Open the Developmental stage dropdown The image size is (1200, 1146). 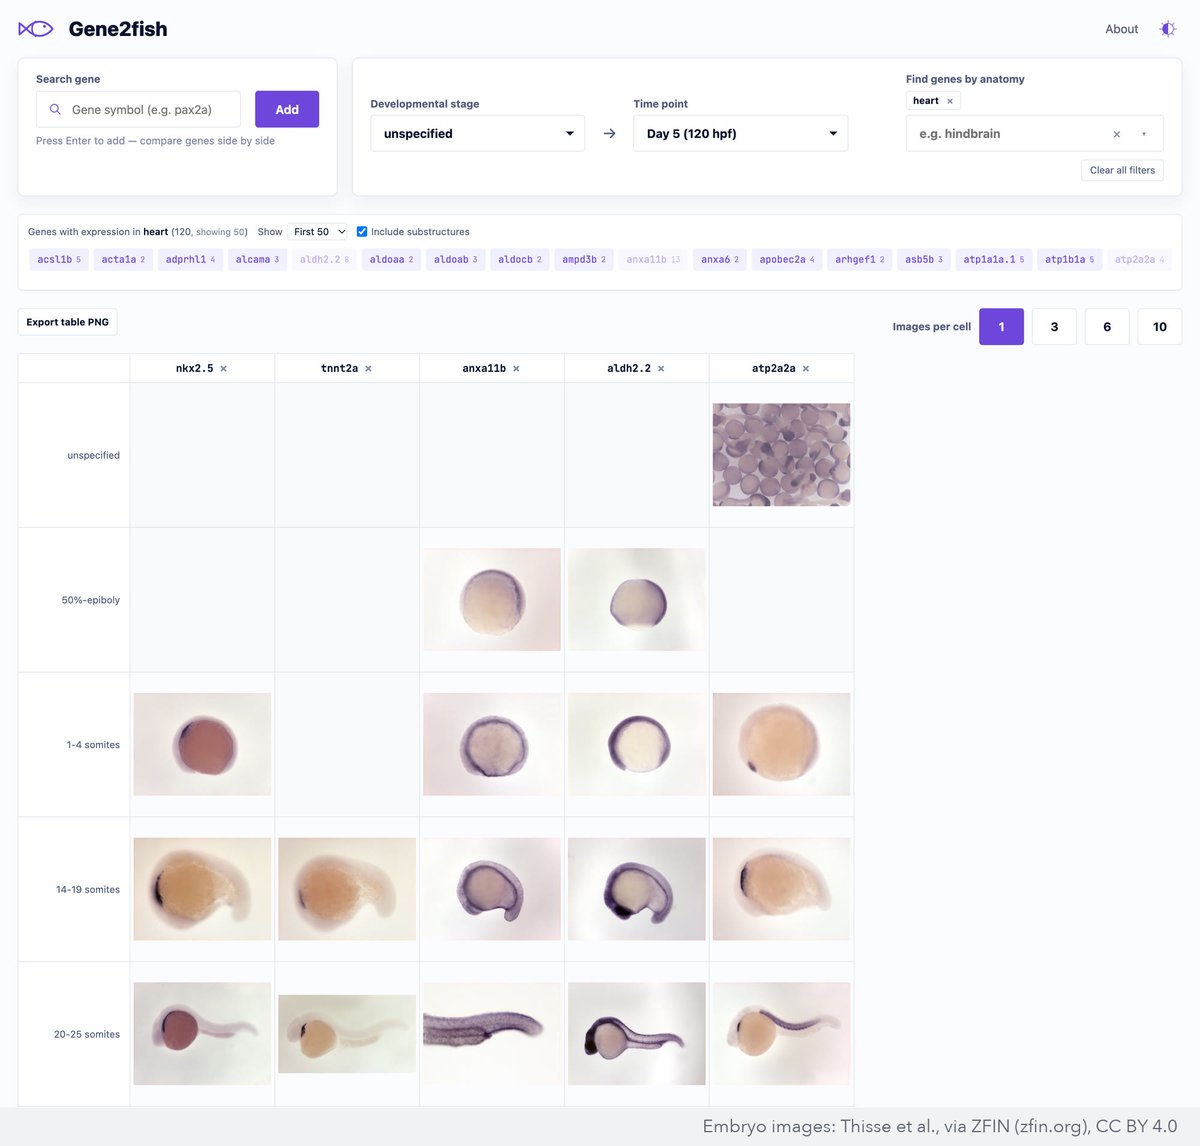click(x=478, y=133)
